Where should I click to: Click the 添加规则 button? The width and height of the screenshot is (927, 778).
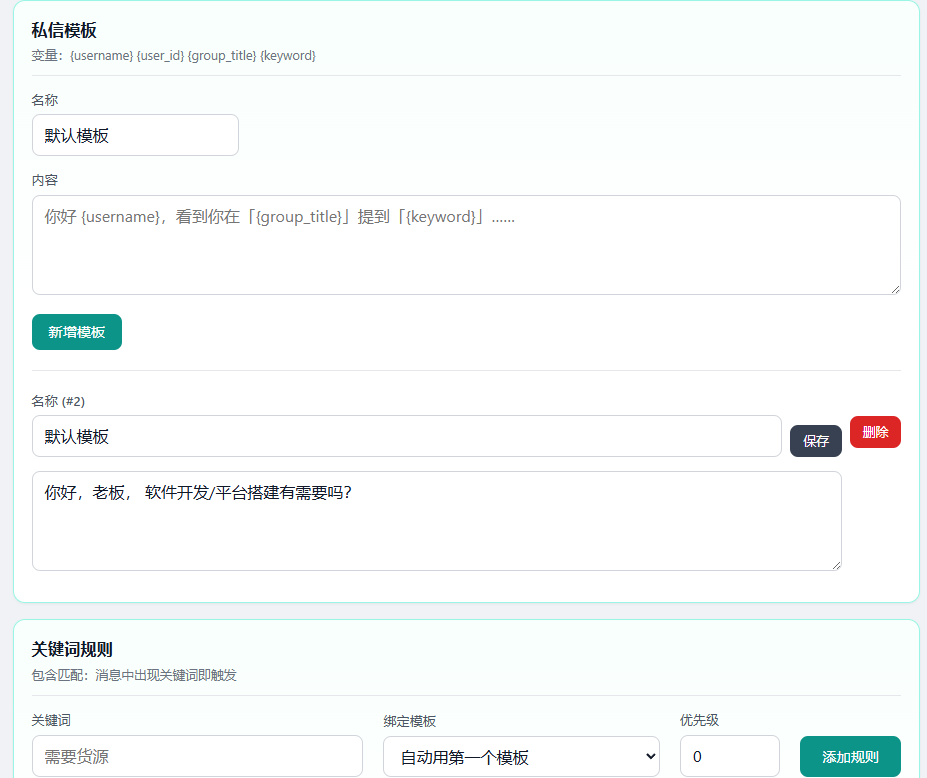850,757
